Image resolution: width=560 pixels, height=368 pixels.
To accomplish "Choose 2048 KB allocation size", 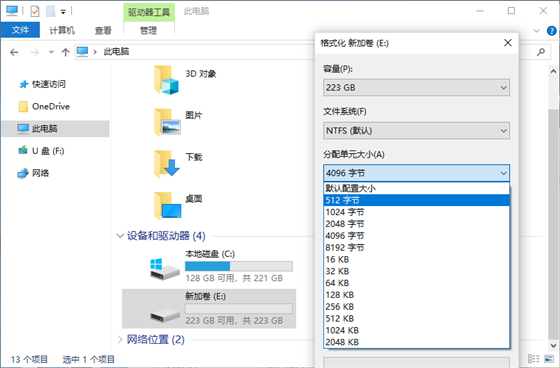I will [416, 342].
